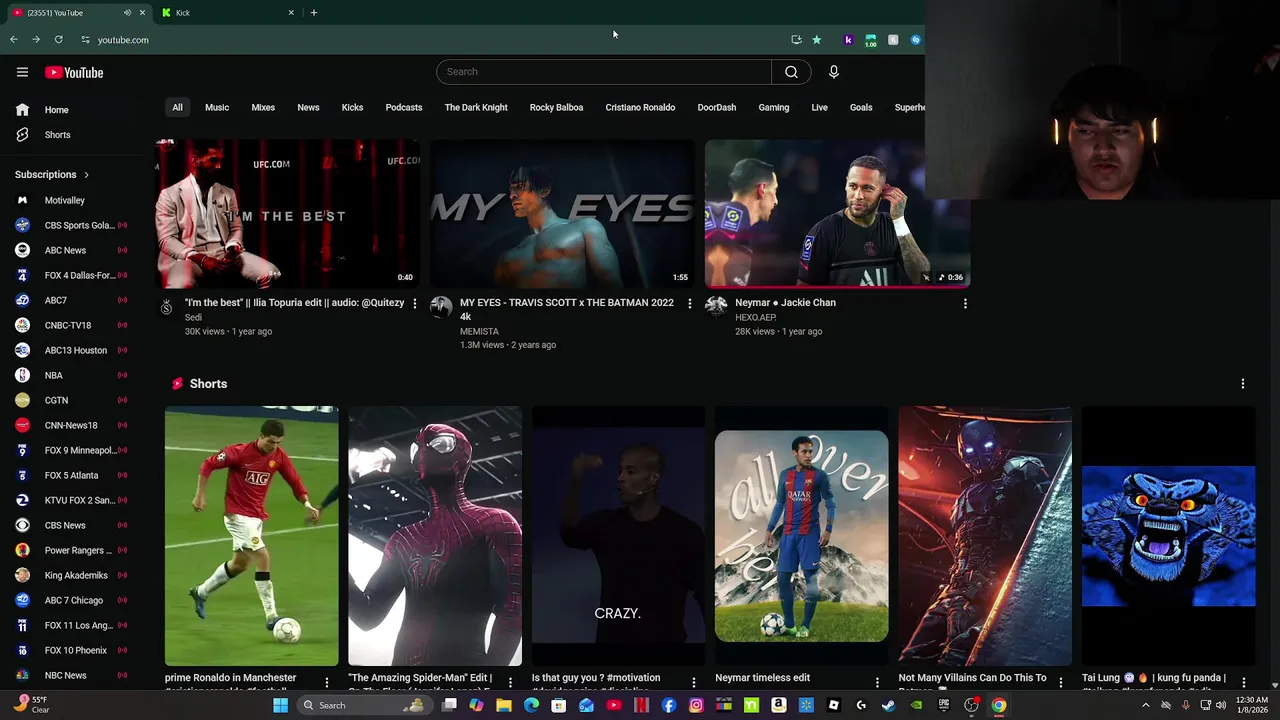Image resolution: width=1280 pixels, height=720 pixels.
Task: Click the YouTube search input field
Action: point(604,72)
